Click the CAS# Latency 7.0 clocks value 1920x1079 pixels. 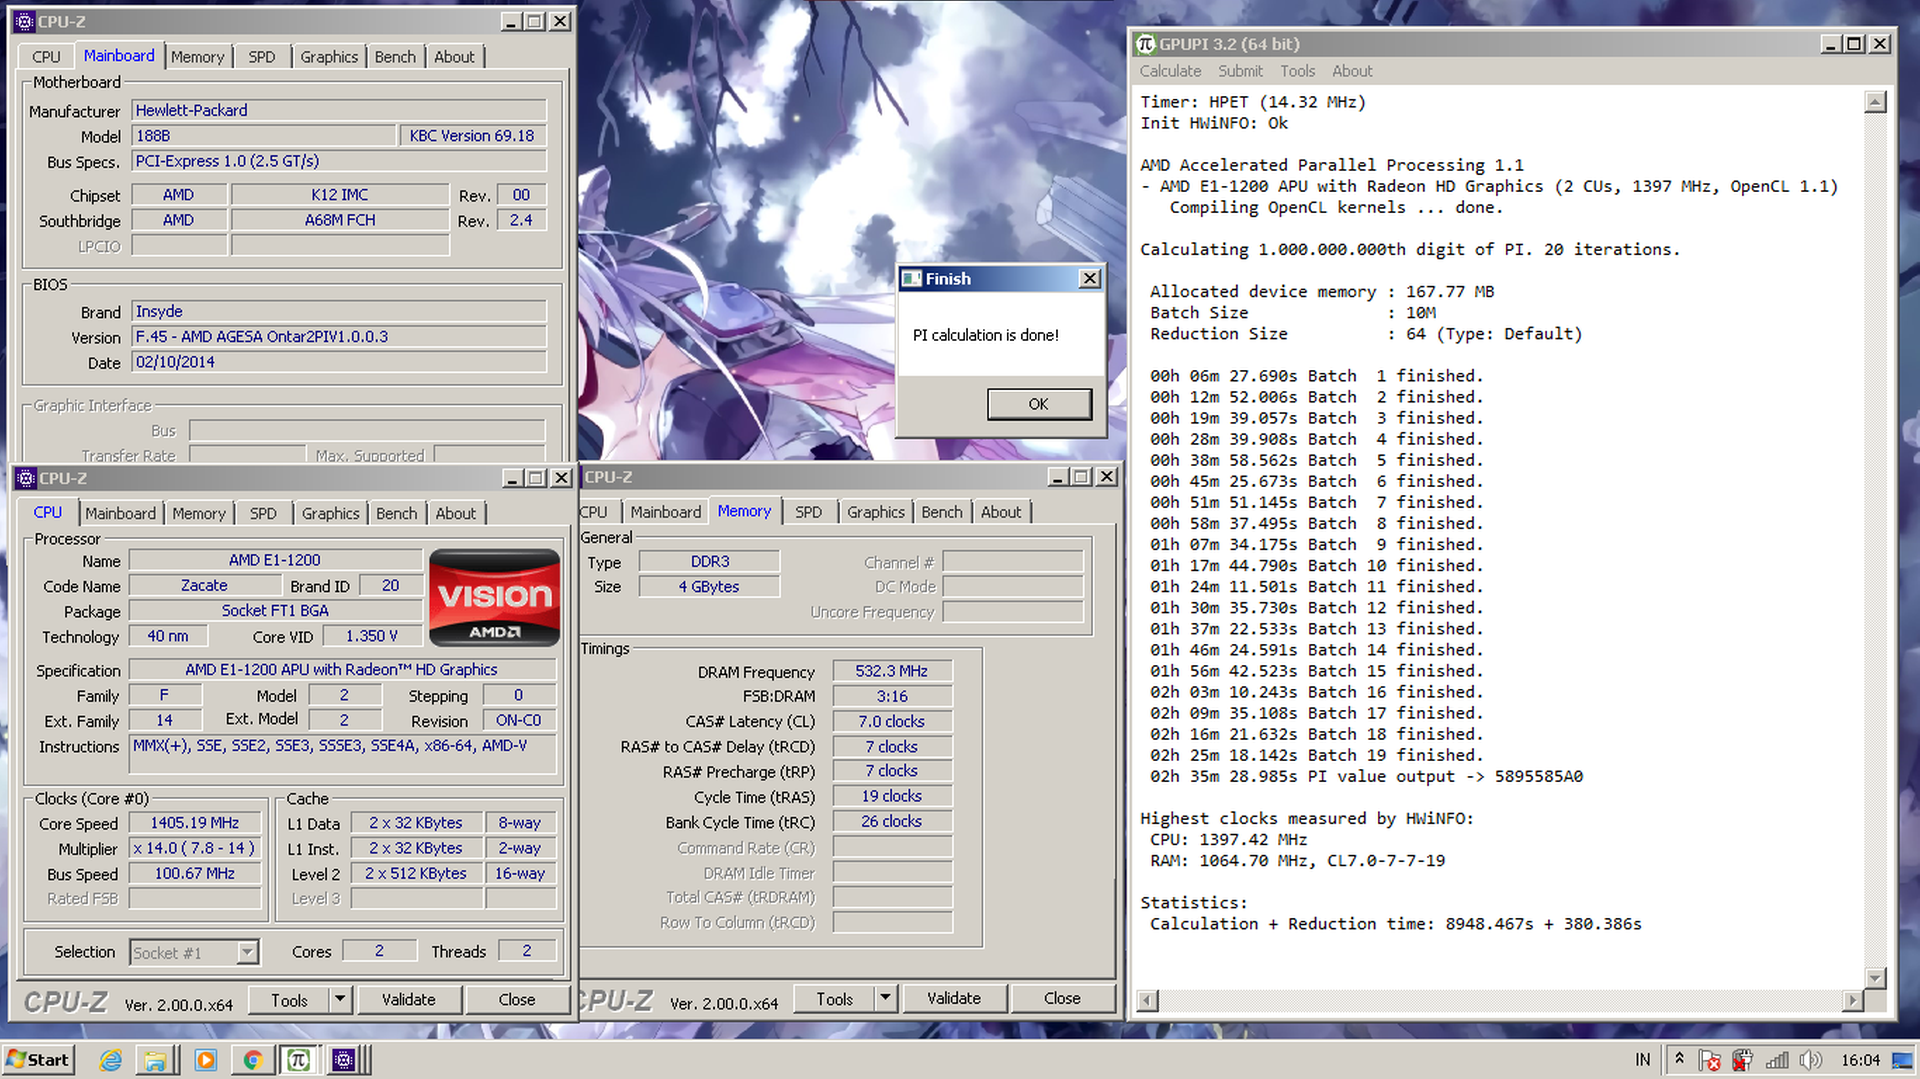click(892, 721)
